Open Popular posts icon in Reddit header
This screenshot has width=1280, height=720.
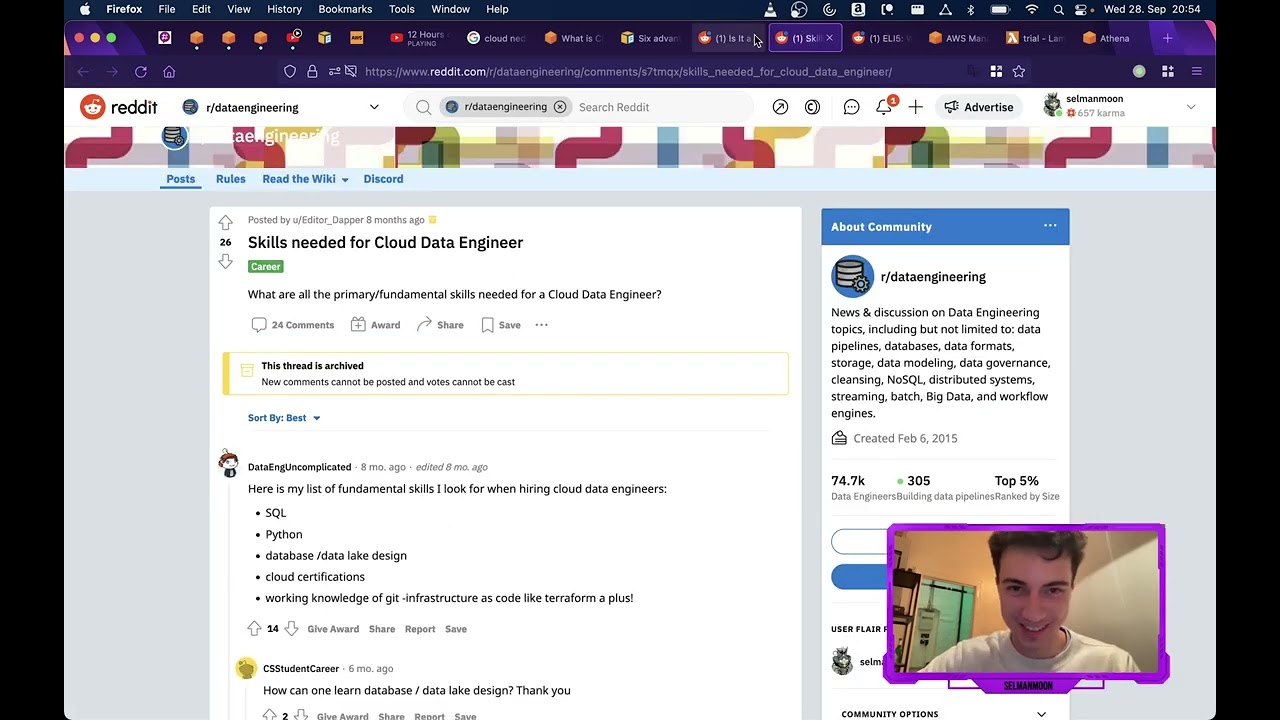(x=780, y=107)
